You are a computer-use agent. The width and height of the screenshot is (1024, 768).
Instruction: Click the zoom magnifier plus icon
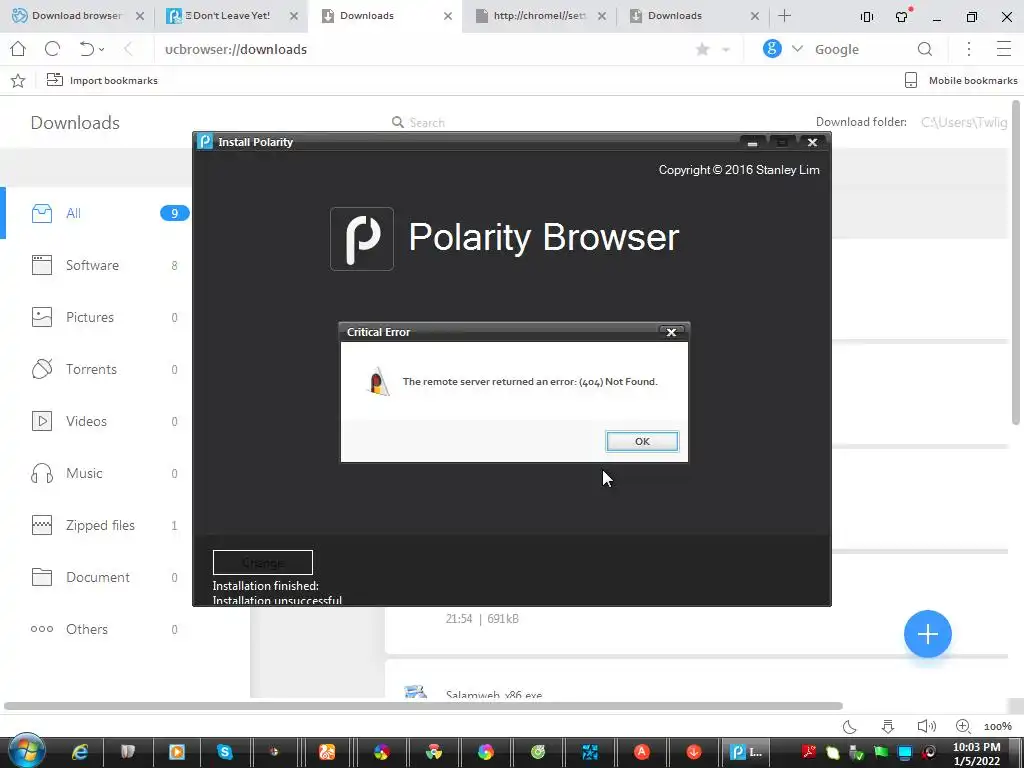pos(963,726)
